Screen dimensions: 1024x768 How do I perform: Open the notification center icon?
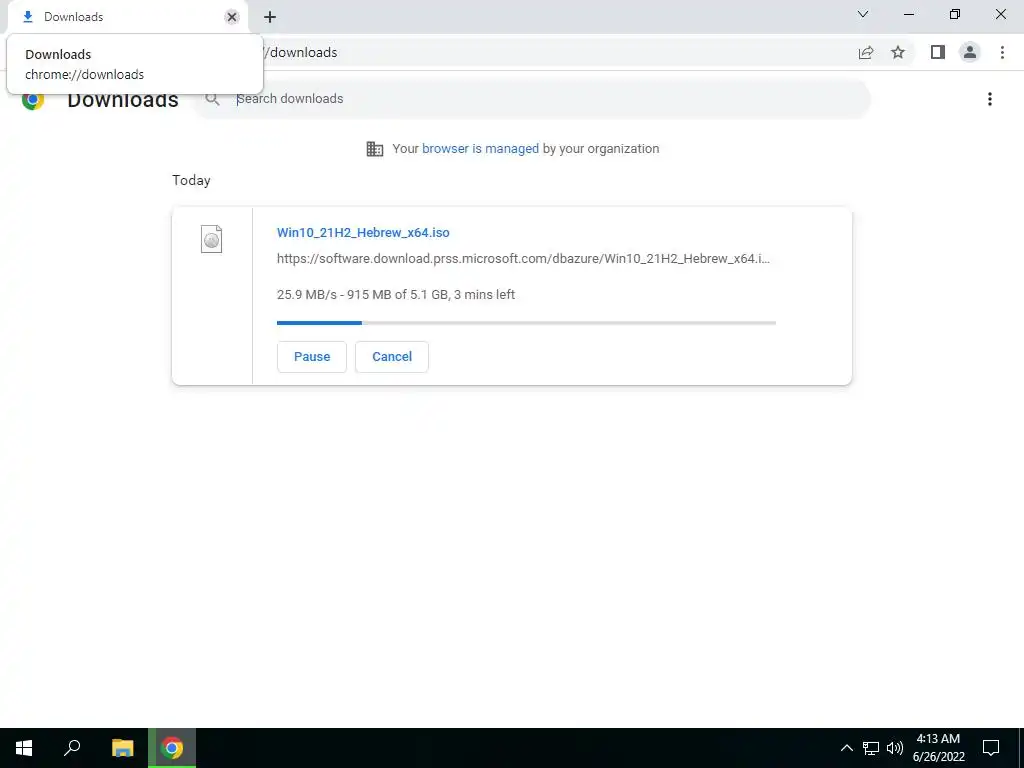coord(991,748)
